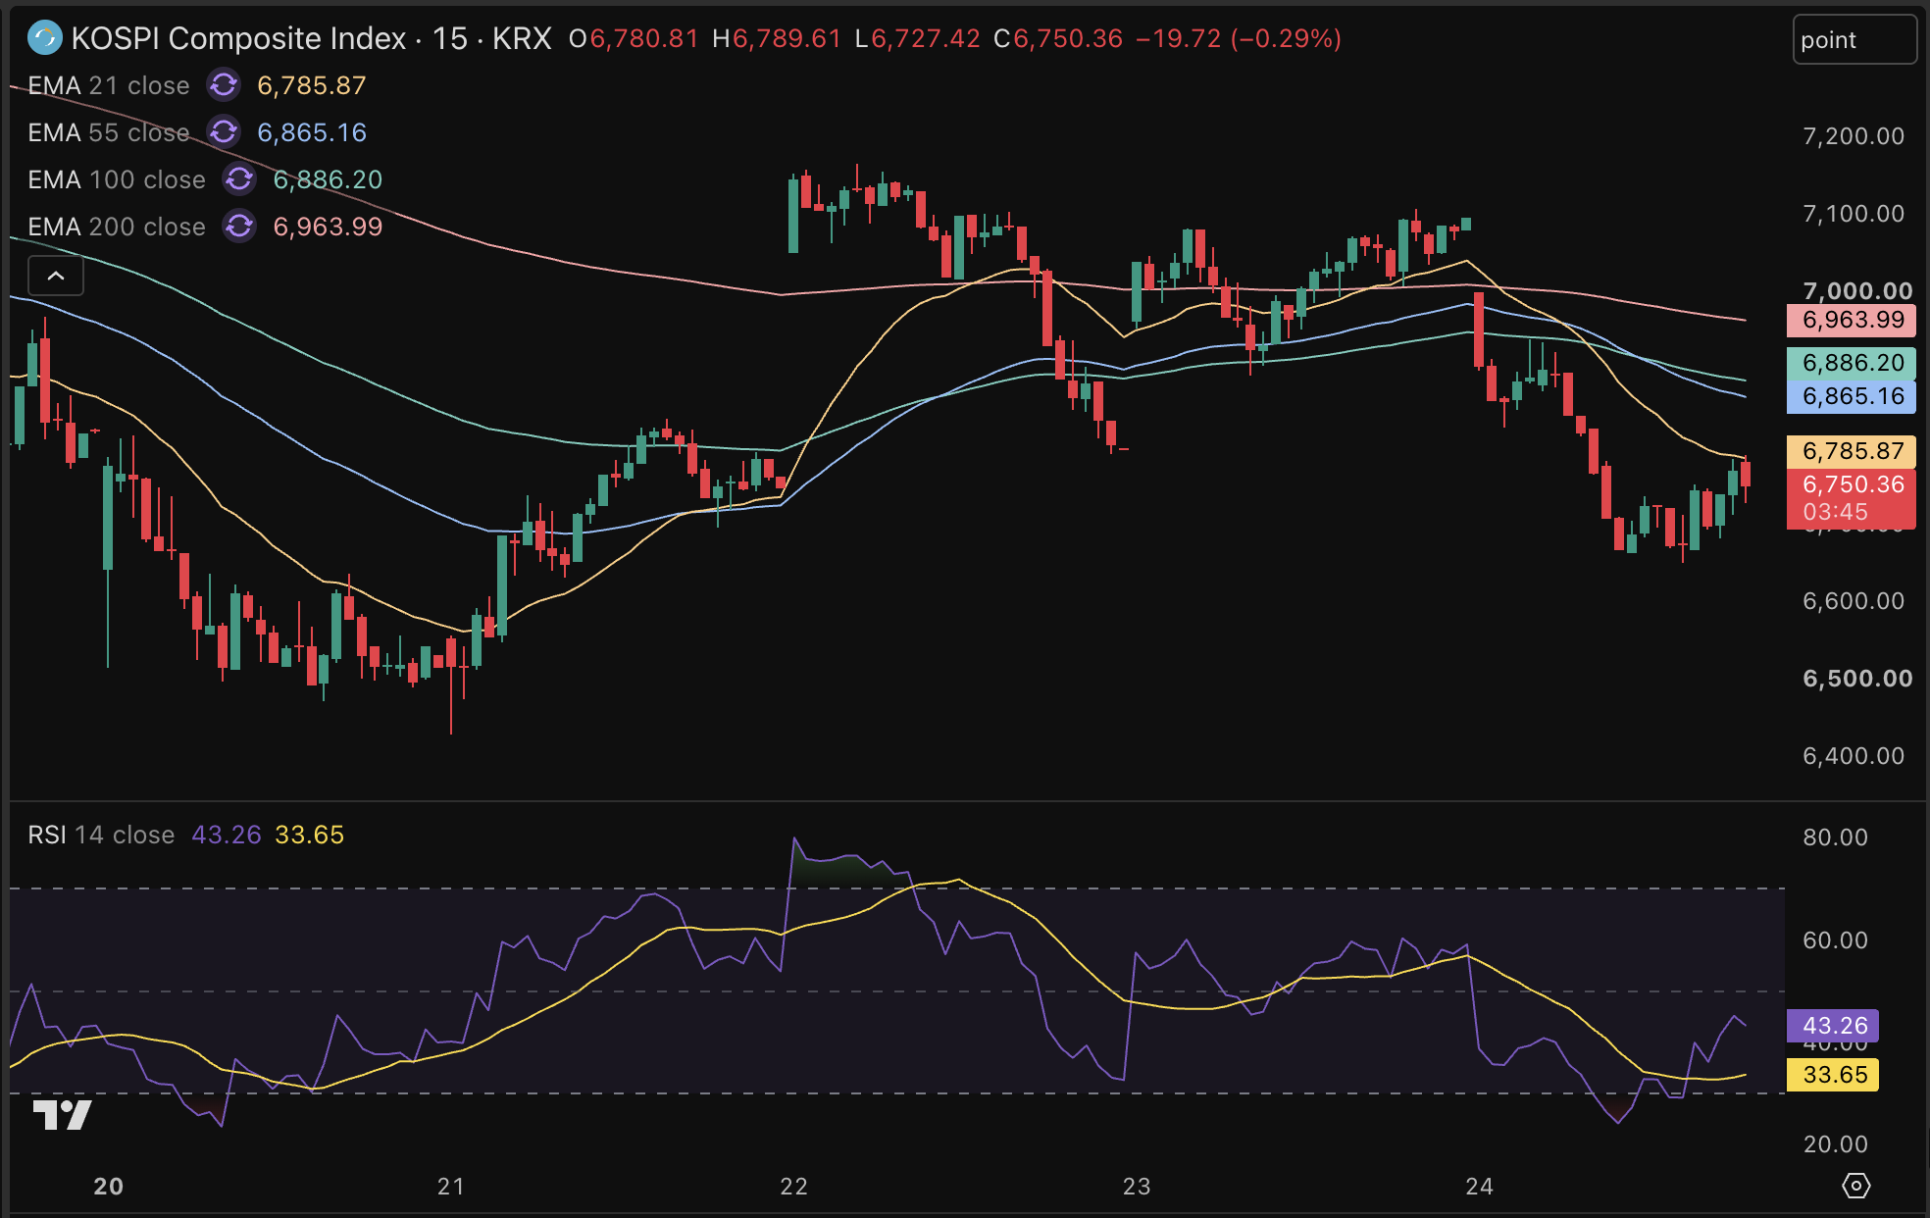Click the RSI 80.00 axis value
The width and height of the screenshot is (1930, 1218).
[x=1835, y=837]
